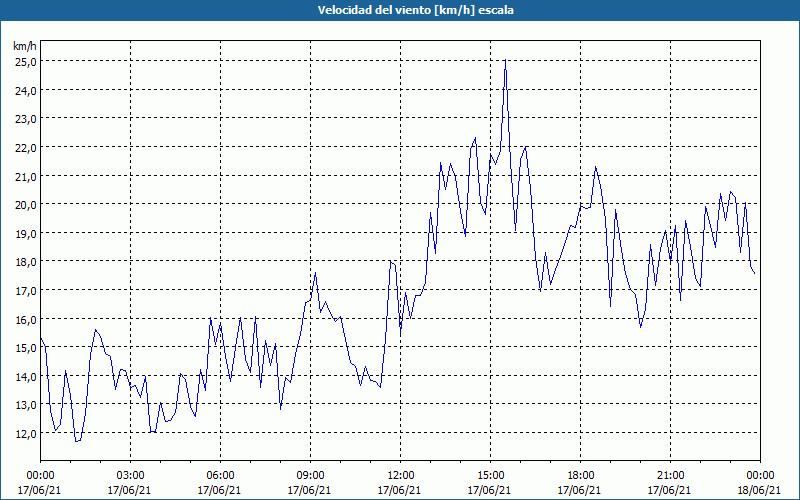
Task: Click the '12,0' y-axis value
Action: [x=26, y=433]
